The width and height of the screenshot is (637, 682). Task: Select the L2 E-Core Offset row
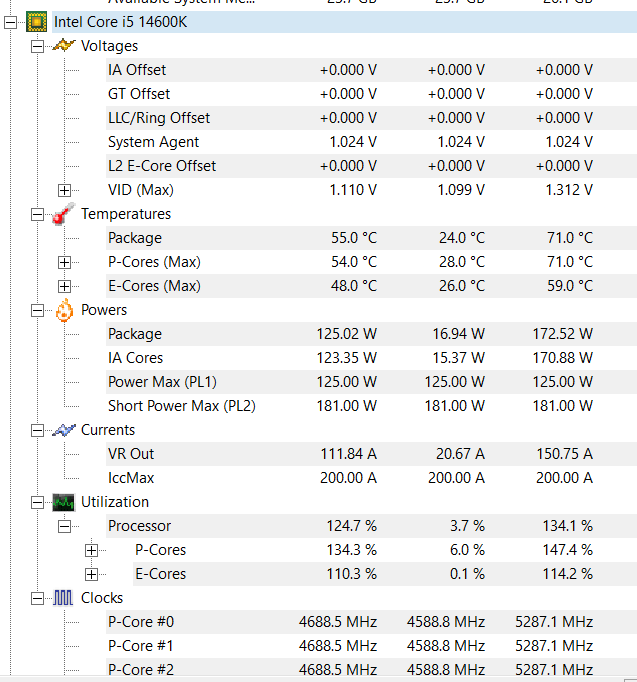point(371,166)
